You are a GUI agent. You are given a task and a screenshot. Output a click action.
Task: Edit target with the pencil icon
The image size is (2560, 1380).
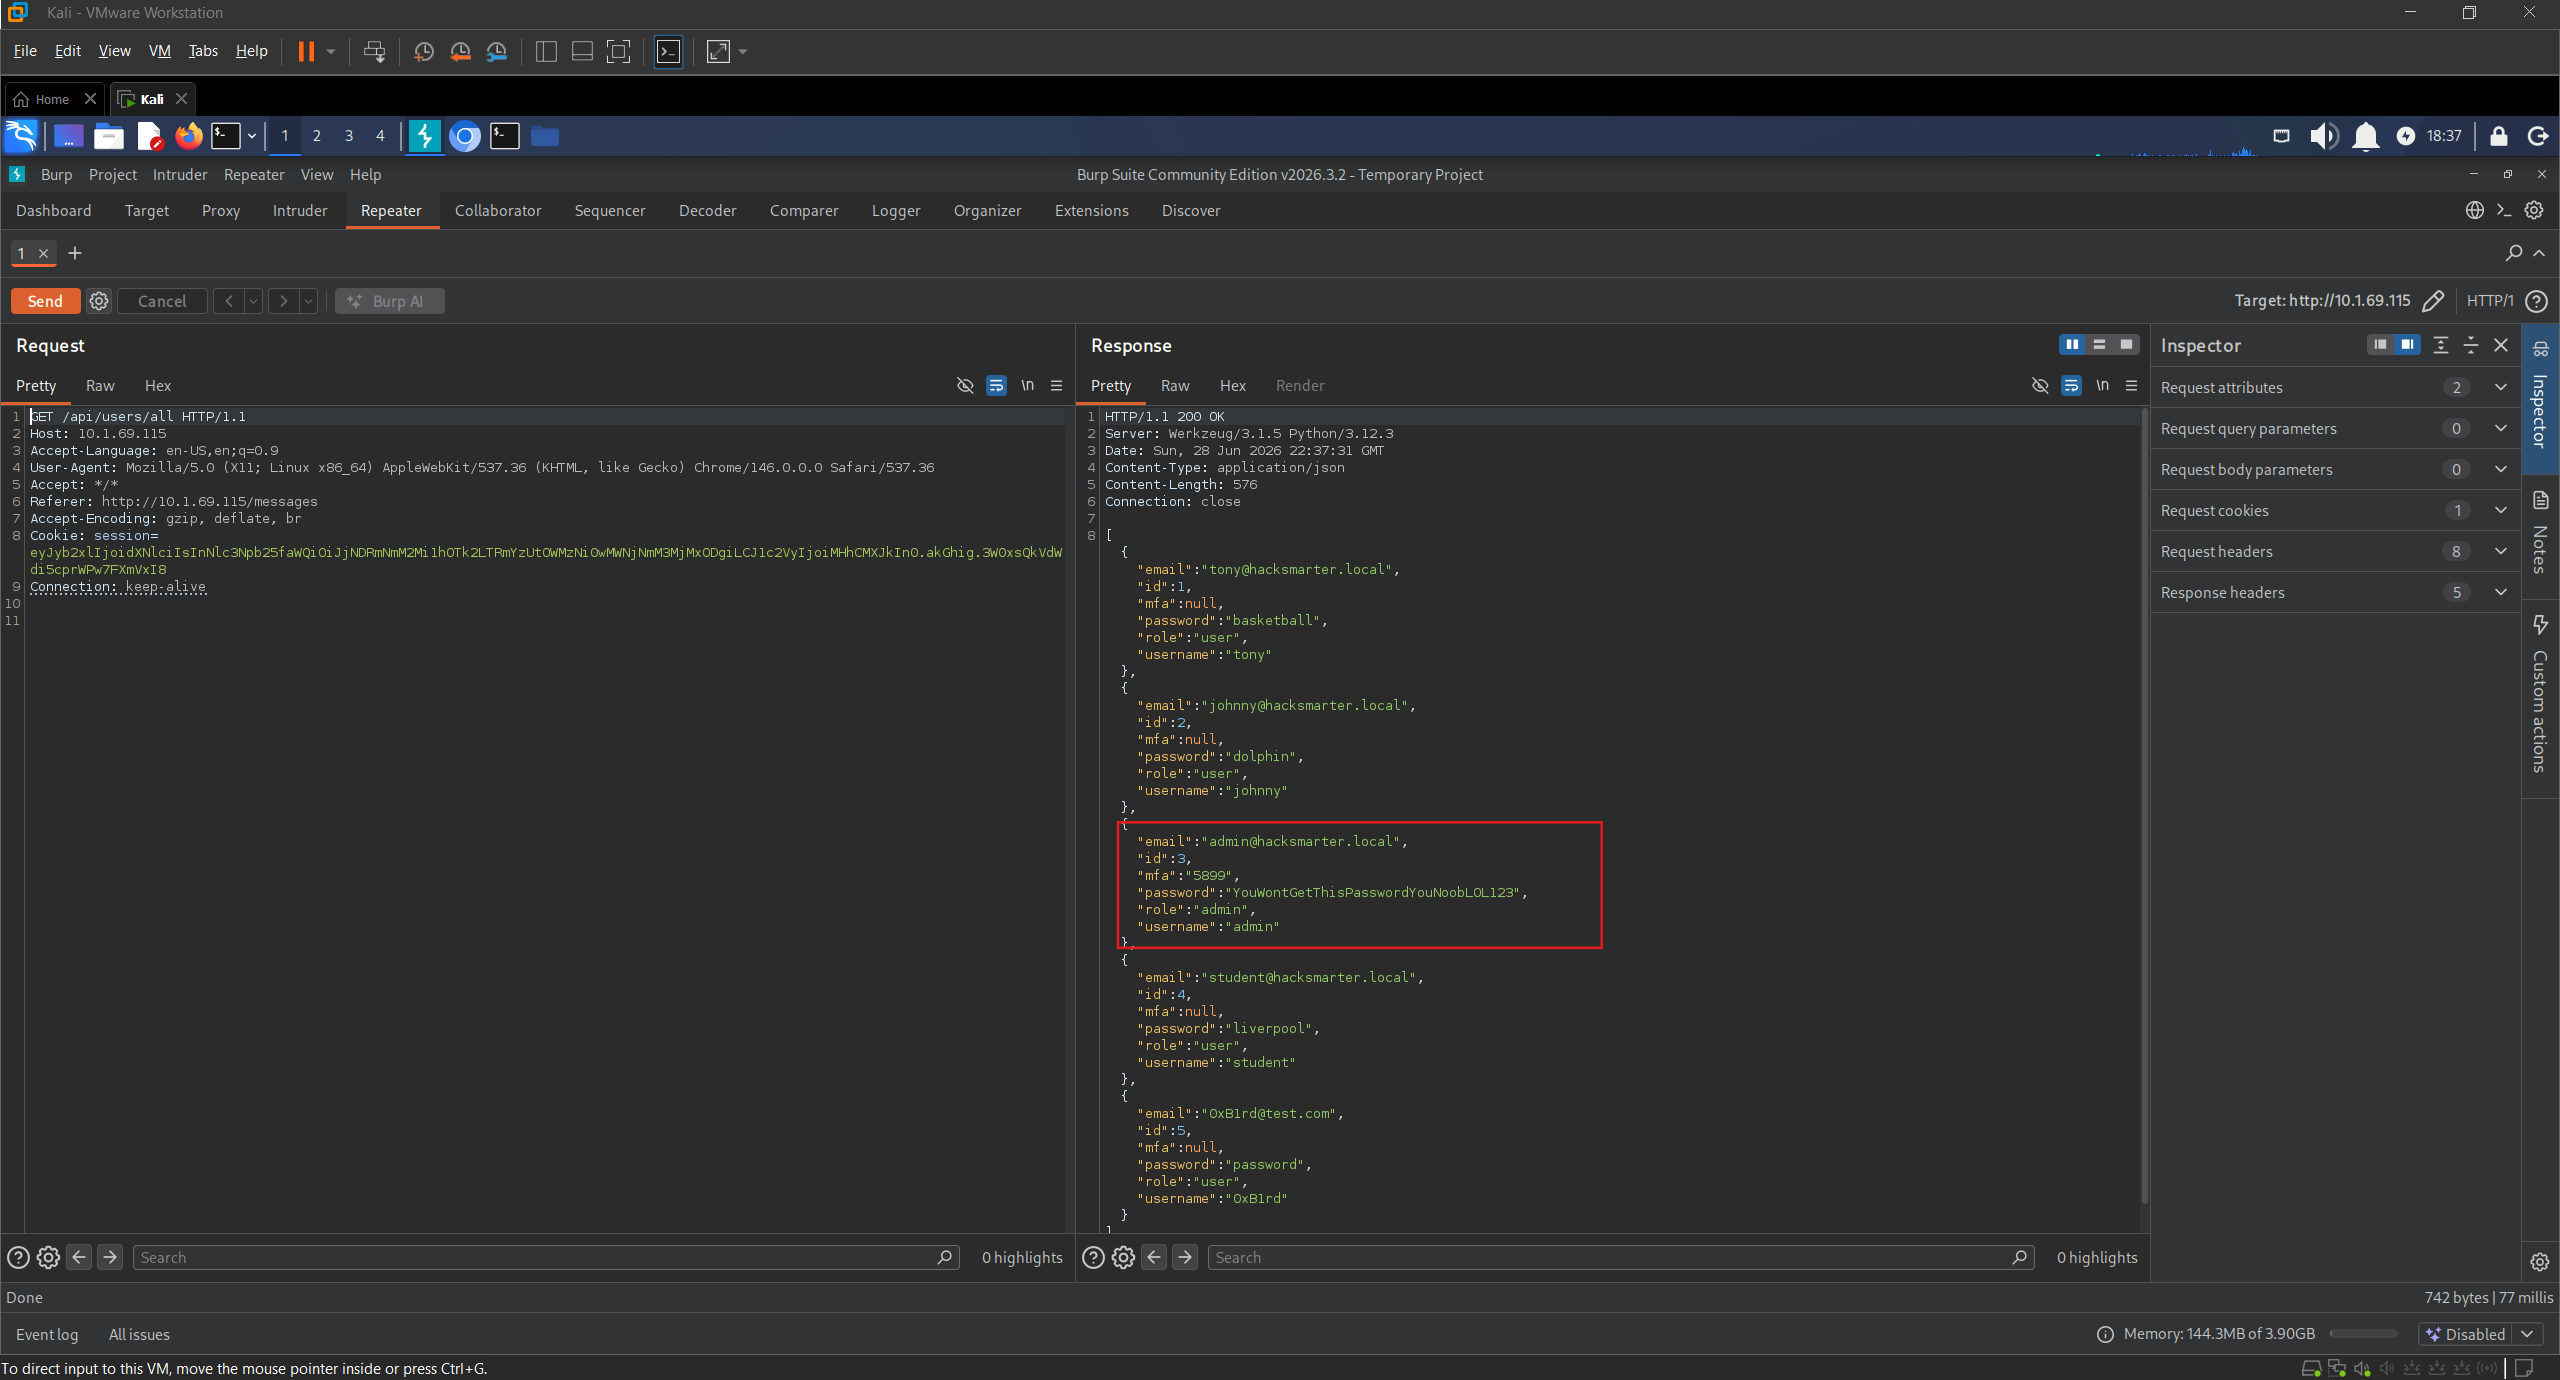[x=2433, y=301]
